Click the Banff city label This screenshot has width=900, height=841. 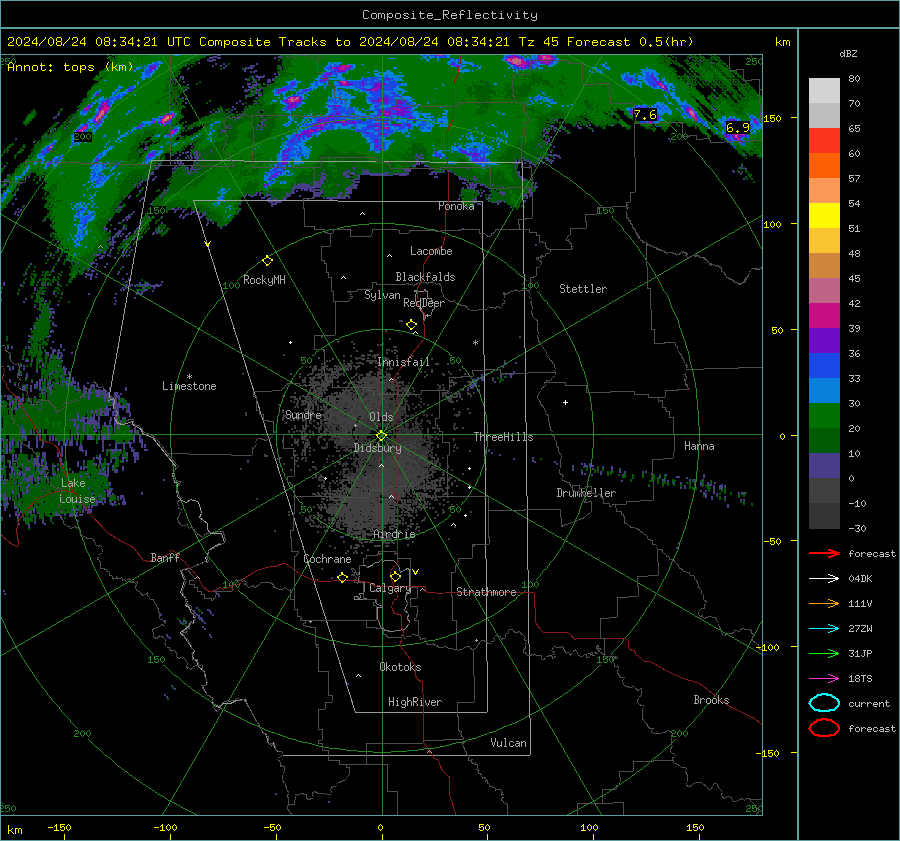[x=165, y=557]
